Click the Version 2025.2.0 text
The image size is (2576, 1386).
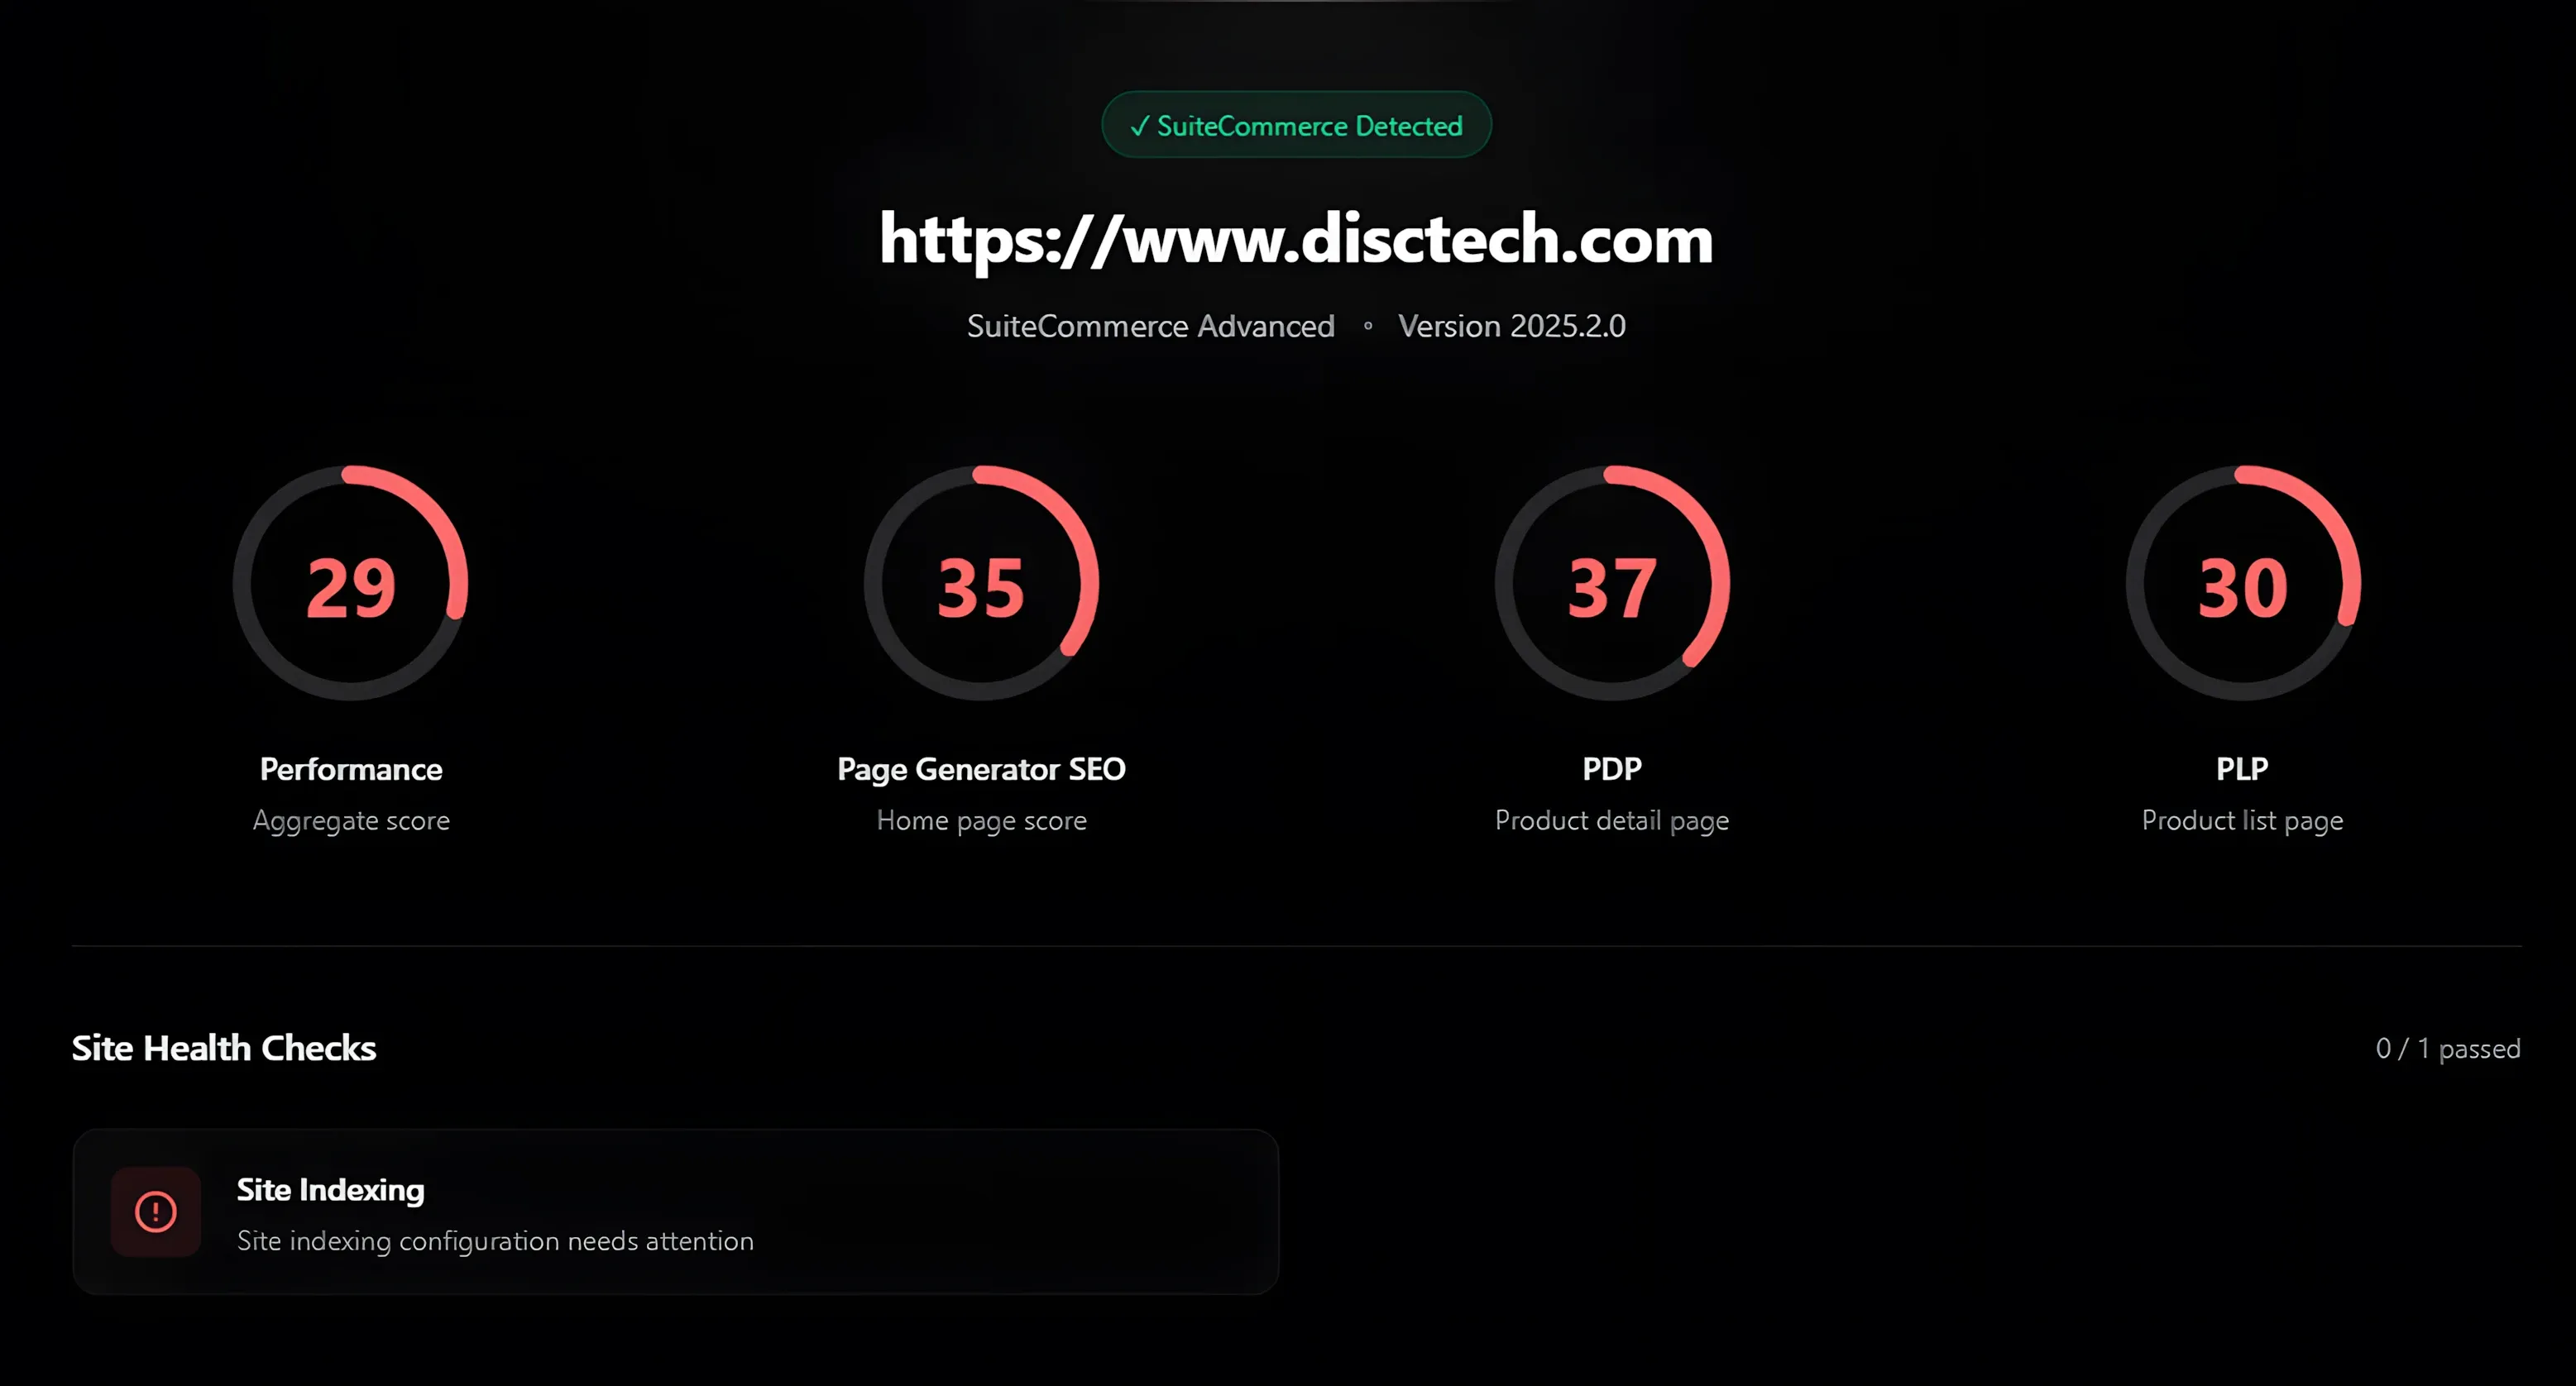click(1512, 326)
